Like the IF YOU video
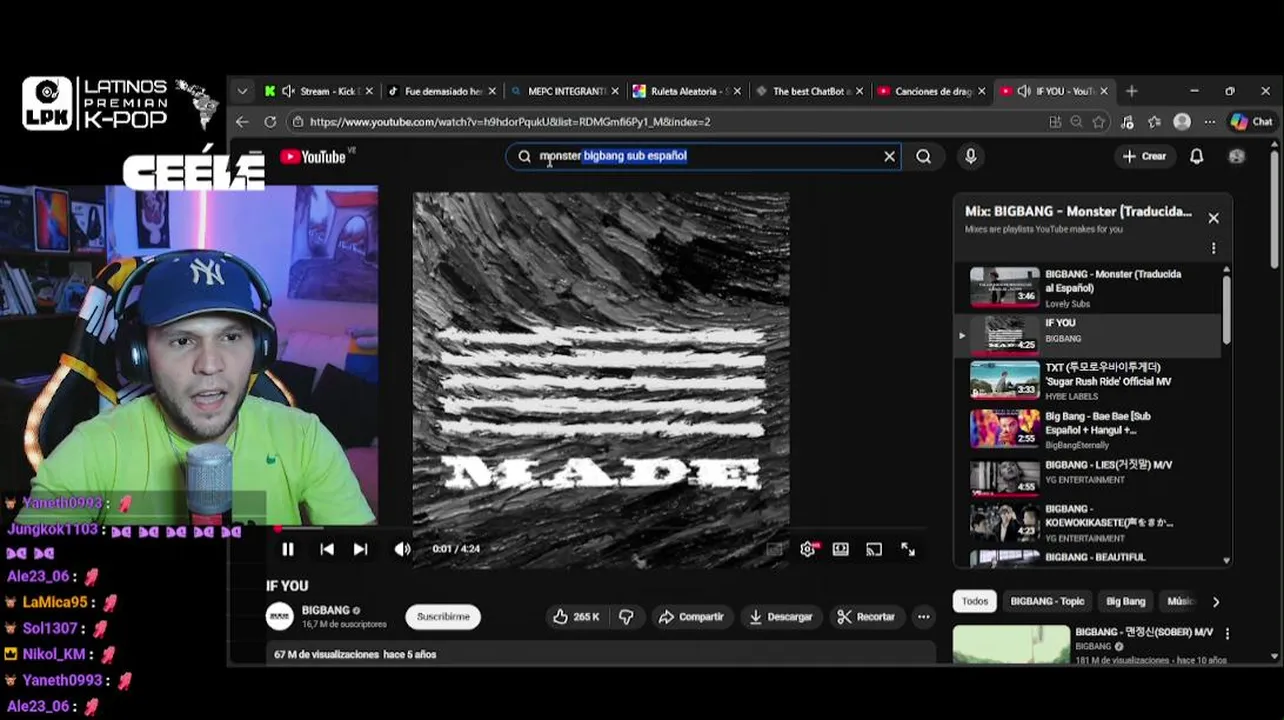Screen dimensions: 1284x720 point(576,617)
